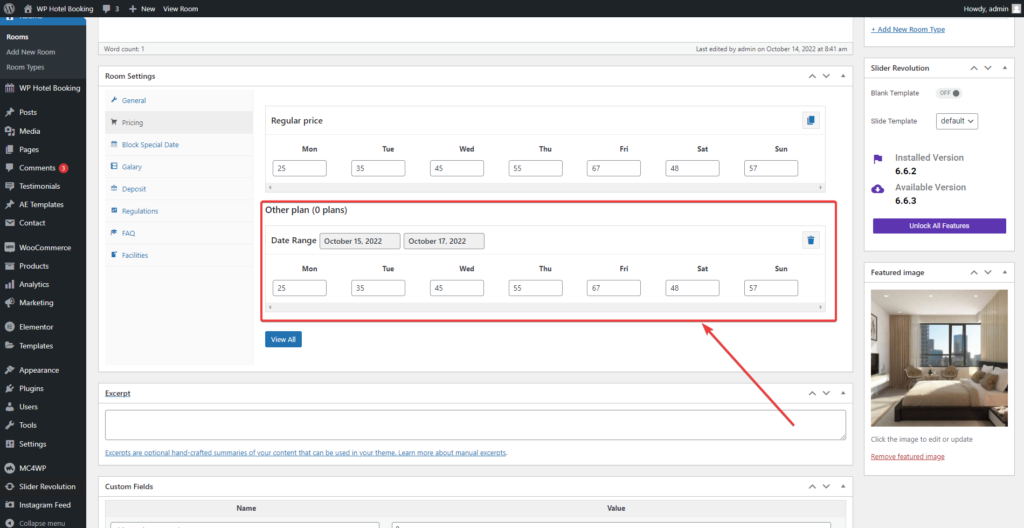Move Room Settings panel up

(x=812, y=76)
